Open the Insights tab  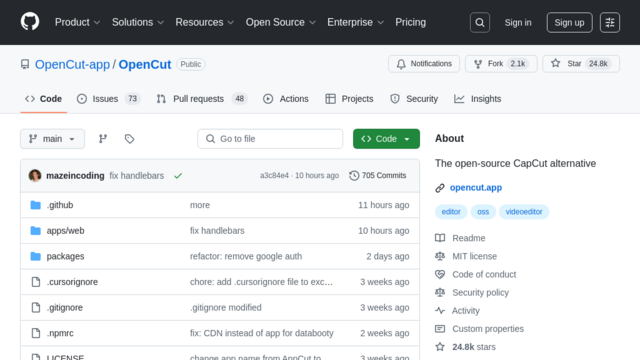(x=478, y=99)
